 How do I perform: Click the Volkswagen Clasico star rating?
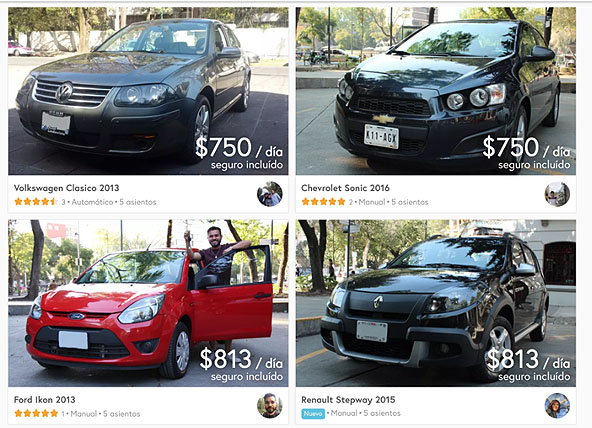pyautogui.click(x=36, y=202)
